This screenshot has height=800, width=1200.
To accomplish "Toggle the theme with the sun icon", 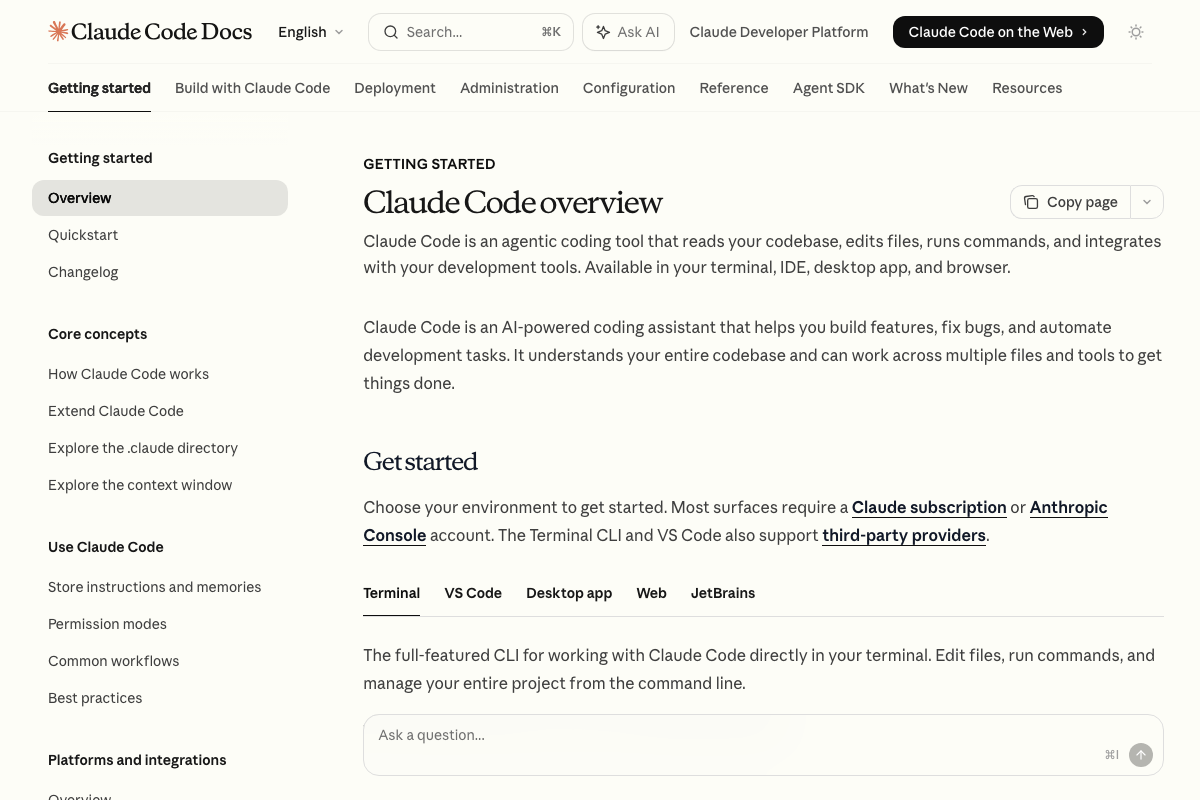I will 1136,32.
